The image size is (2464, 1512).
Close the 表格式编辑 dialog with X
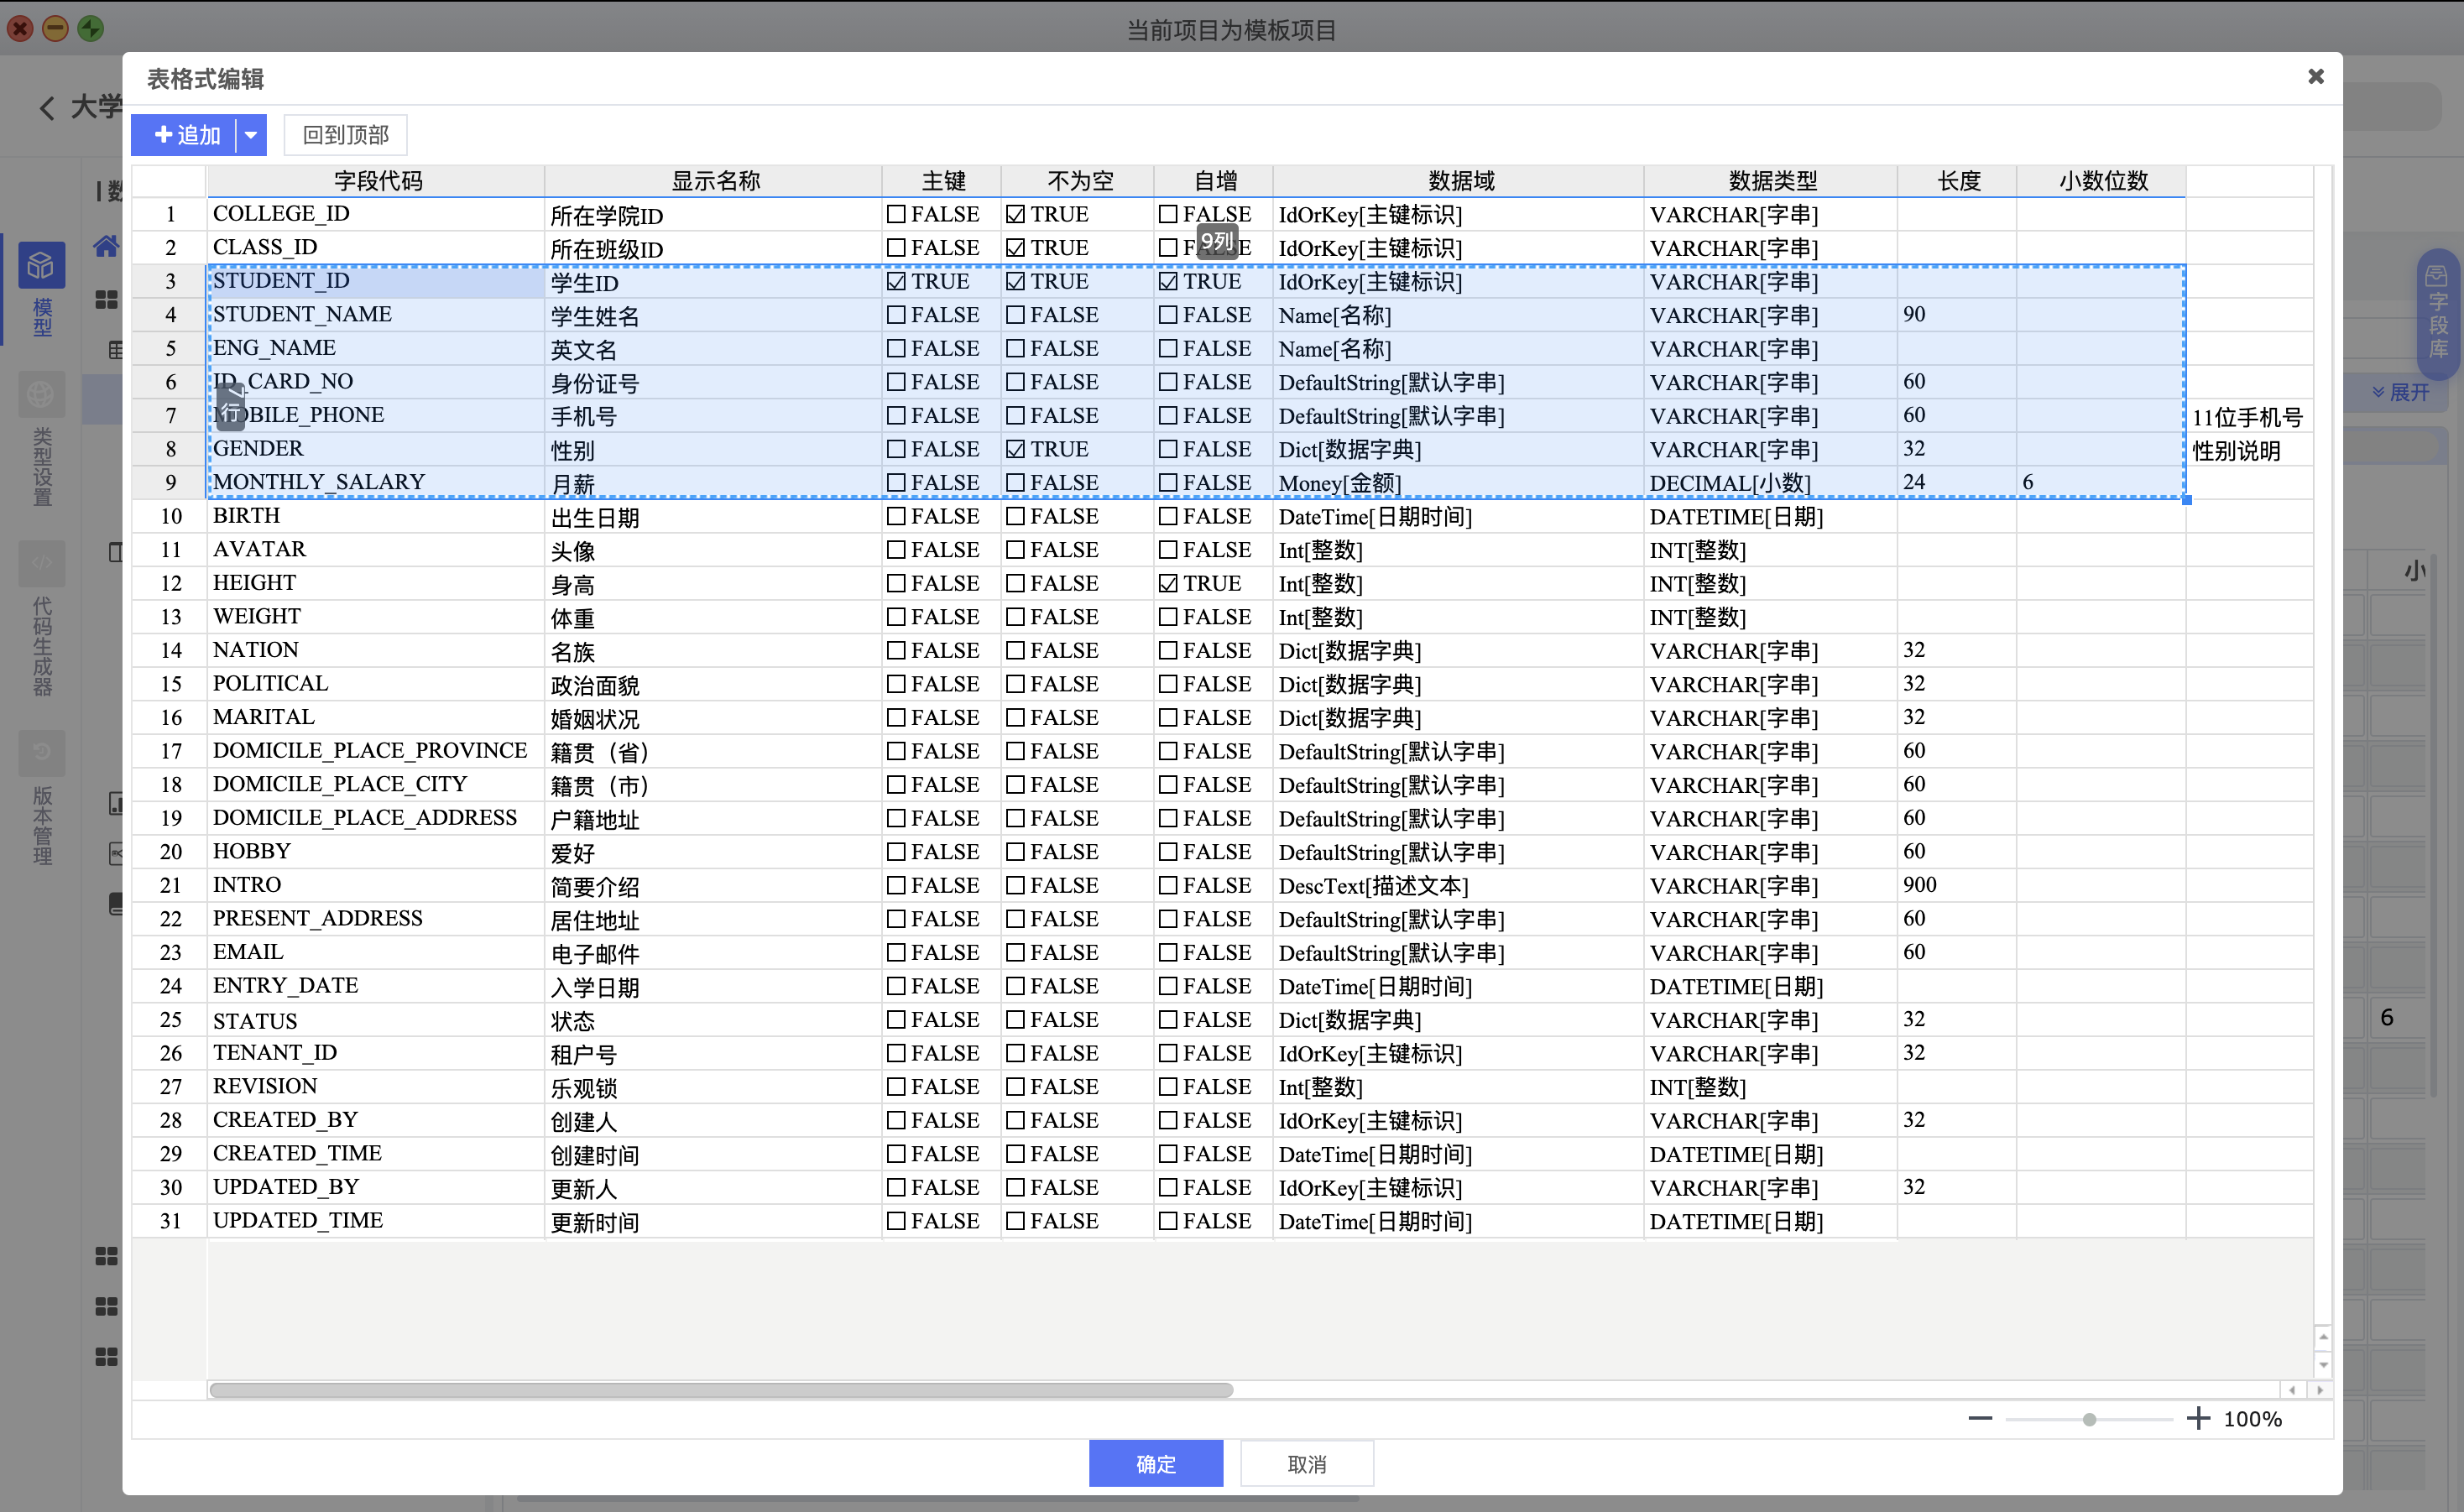pyautogui.click(x=2315, y=77)
